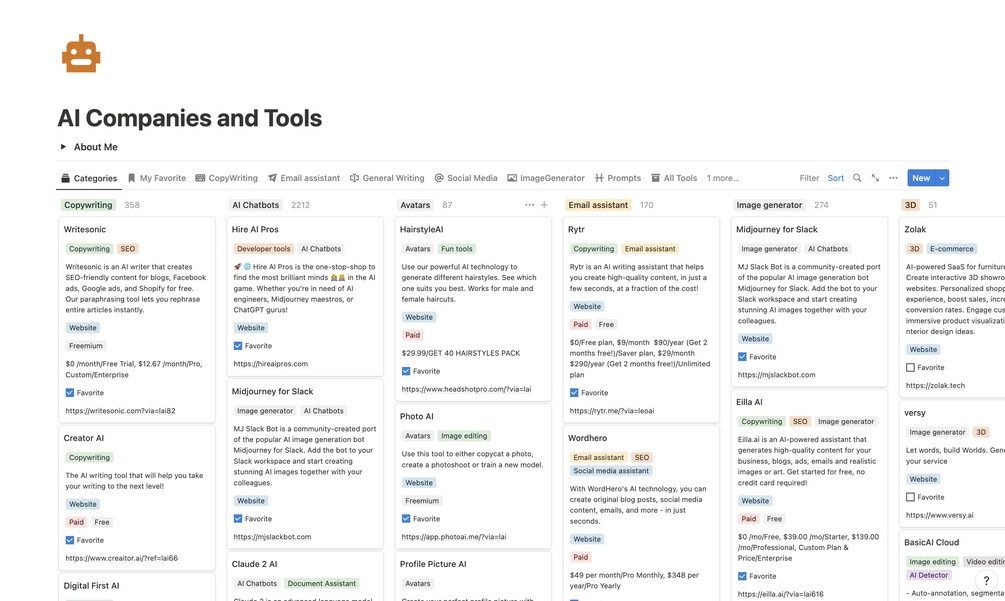Click the Avatars group three-dot icon
Image resolution: width=1005 pixels, height=601 pixels.
click(x=529, y=205)
